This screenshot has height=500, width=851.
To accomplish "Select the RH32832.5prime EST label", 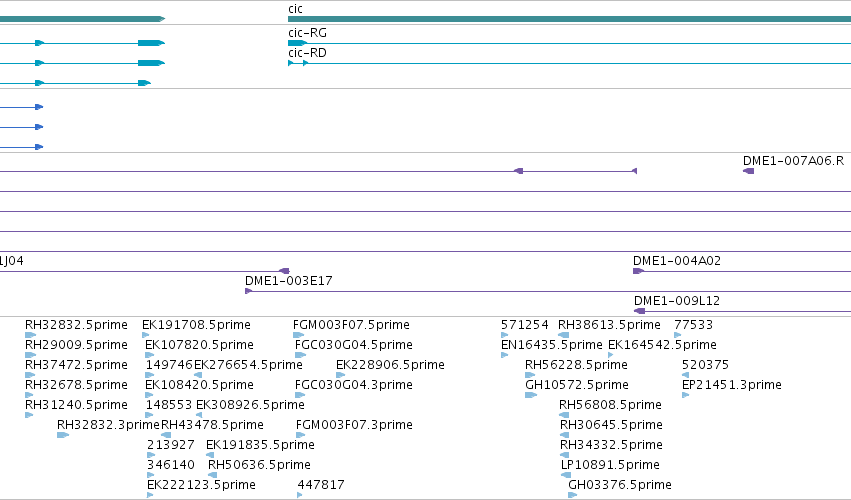I will [76, 325].
